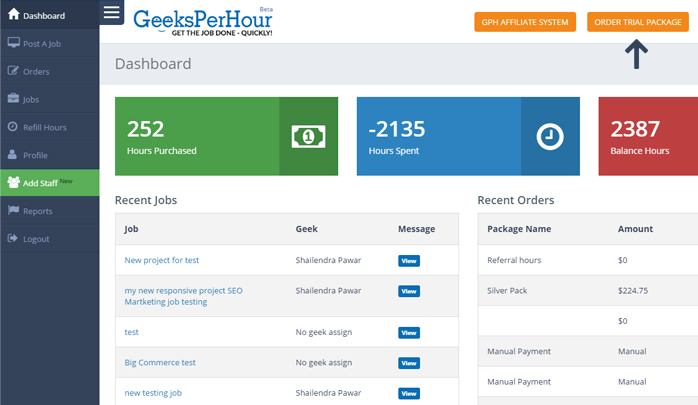Click the Dashboard home icon
Viewport: 698px width, 405px height.
pos(13,14)
